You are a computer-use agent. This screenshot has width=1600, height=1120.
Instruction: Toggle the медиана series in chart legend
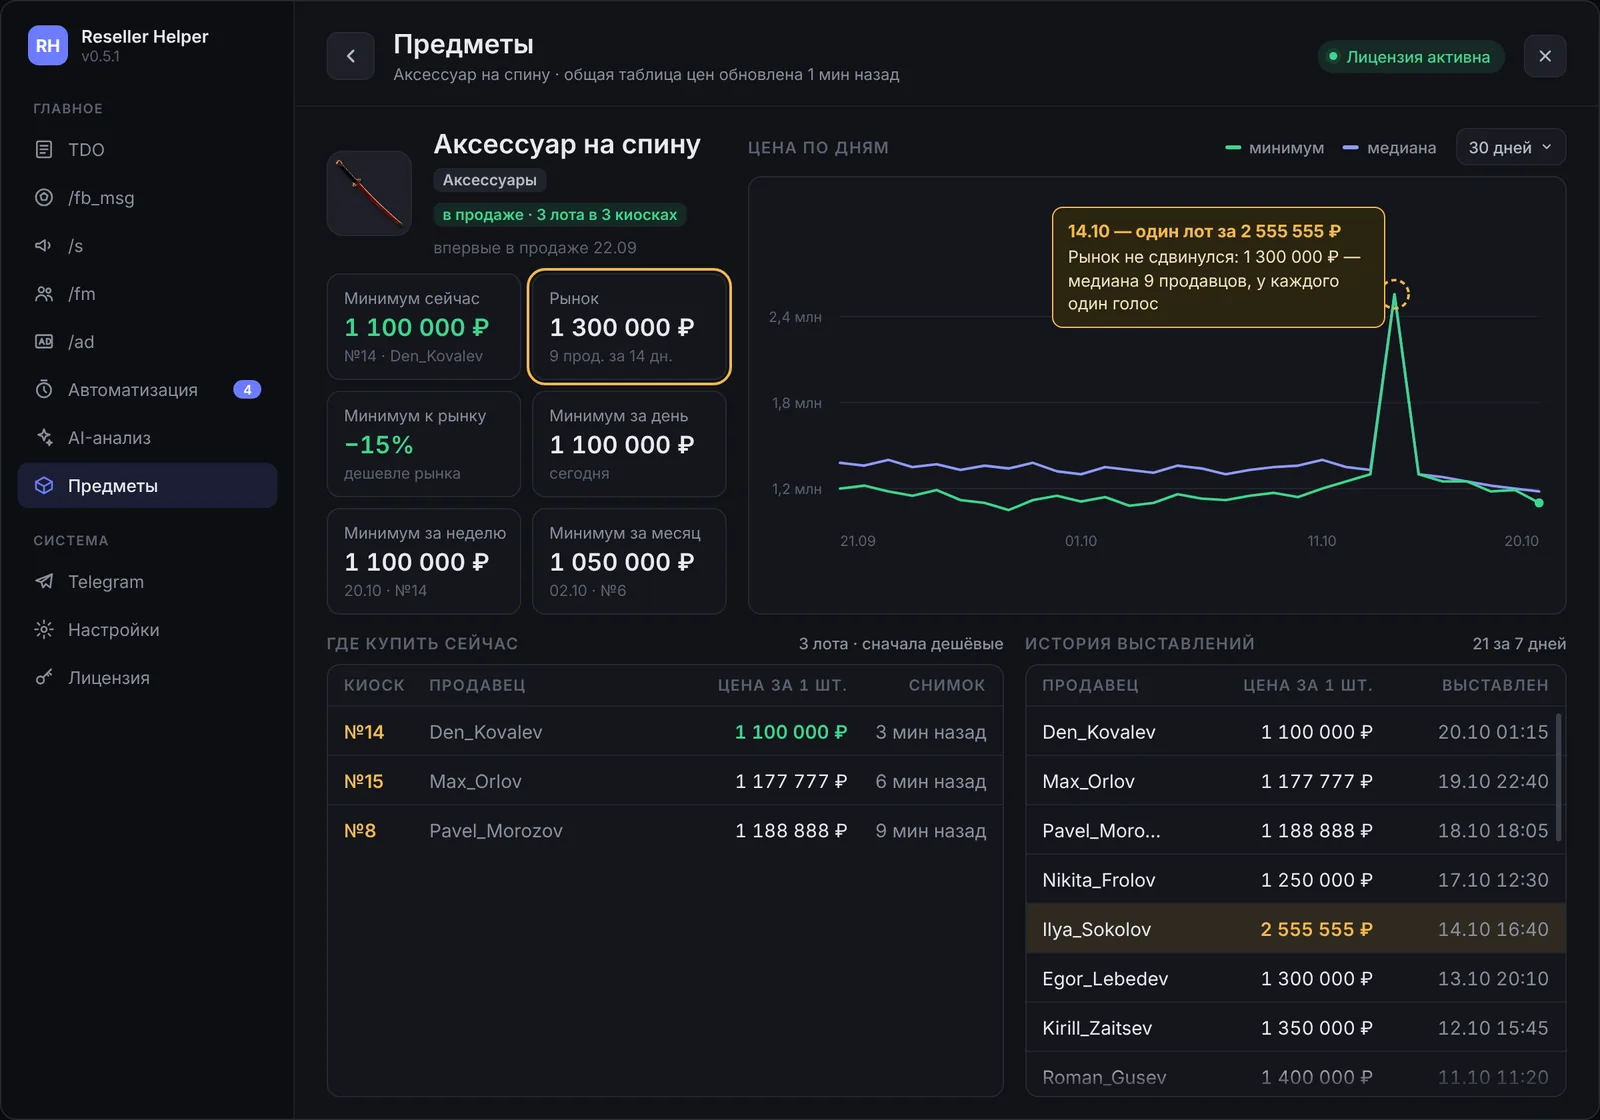[1389, 148]
